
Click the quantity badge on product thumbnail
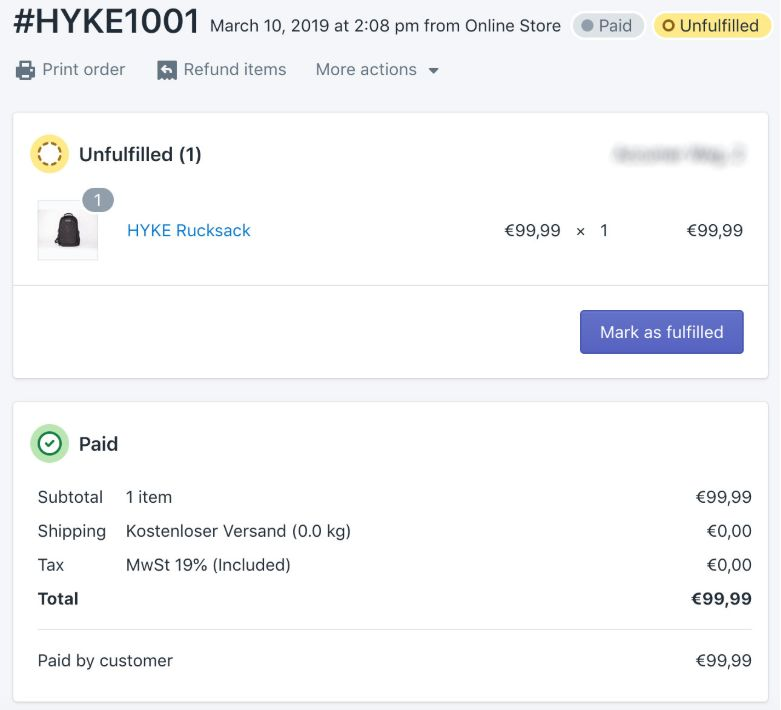[98, 200]
